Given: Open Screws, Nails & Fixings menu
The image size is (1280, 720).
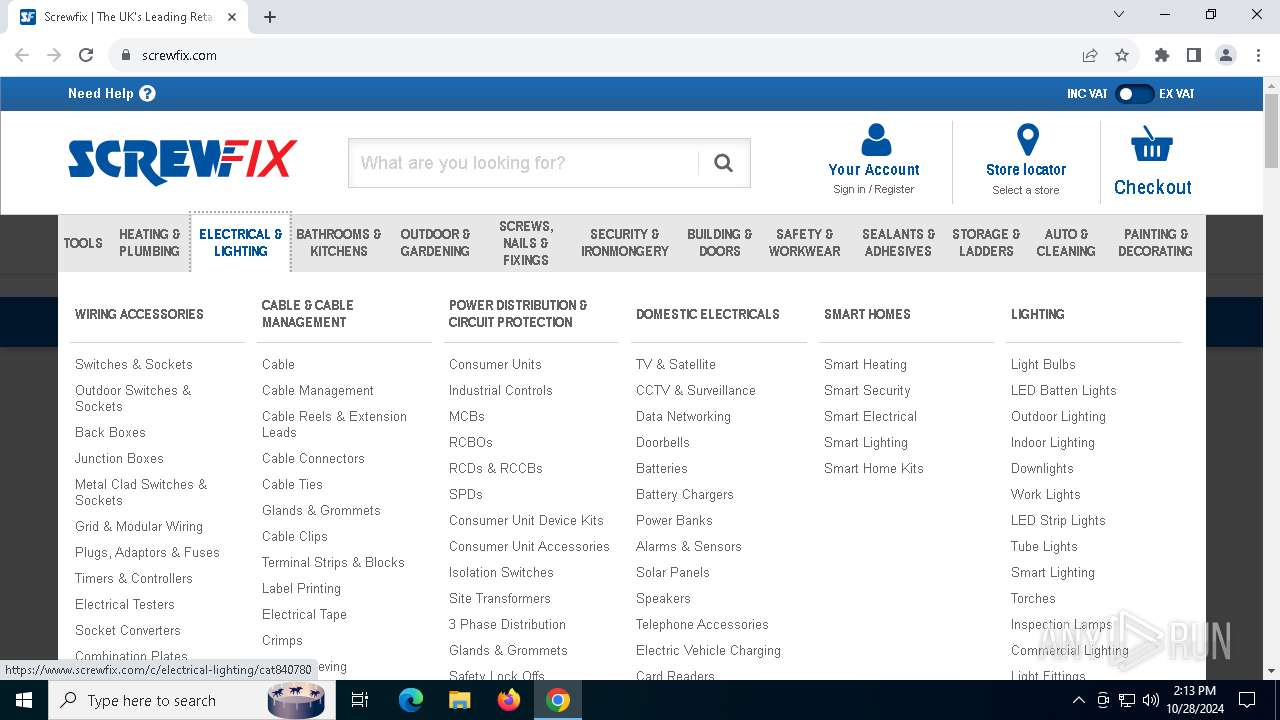Looking at the screenshot, I should [x=526, y=243].
